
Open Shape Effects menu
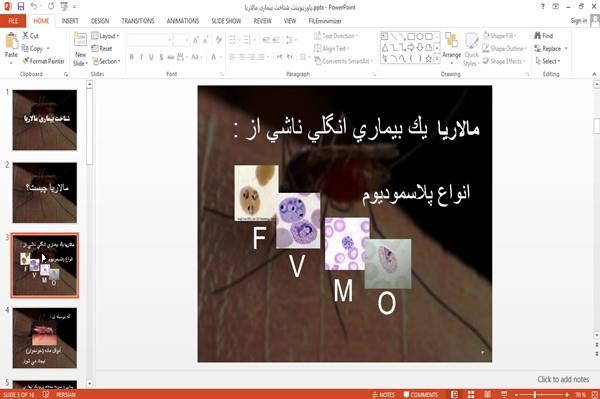click(503, 61)
